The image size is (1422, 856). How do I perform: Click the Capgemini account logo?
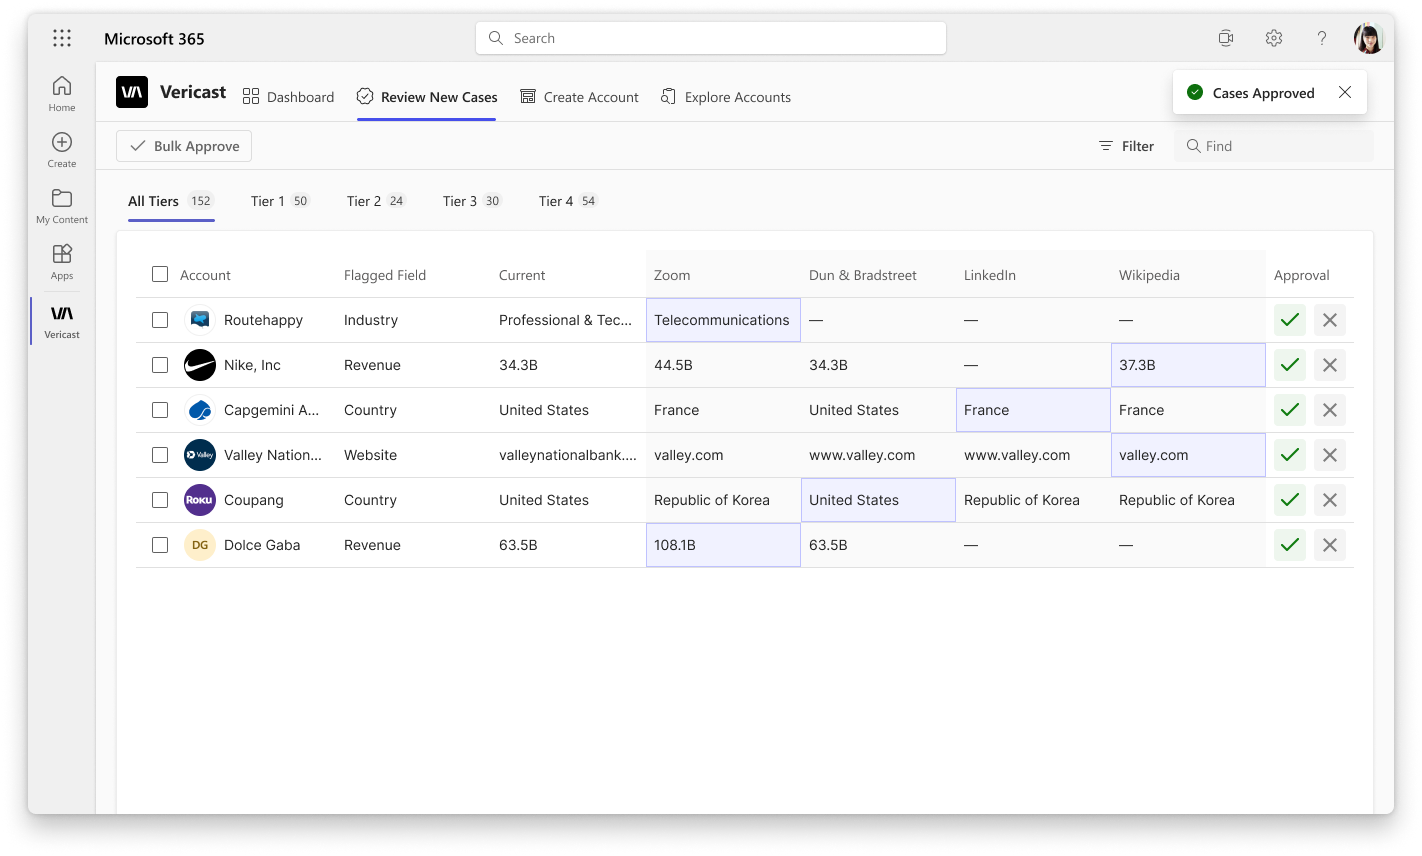200,410
